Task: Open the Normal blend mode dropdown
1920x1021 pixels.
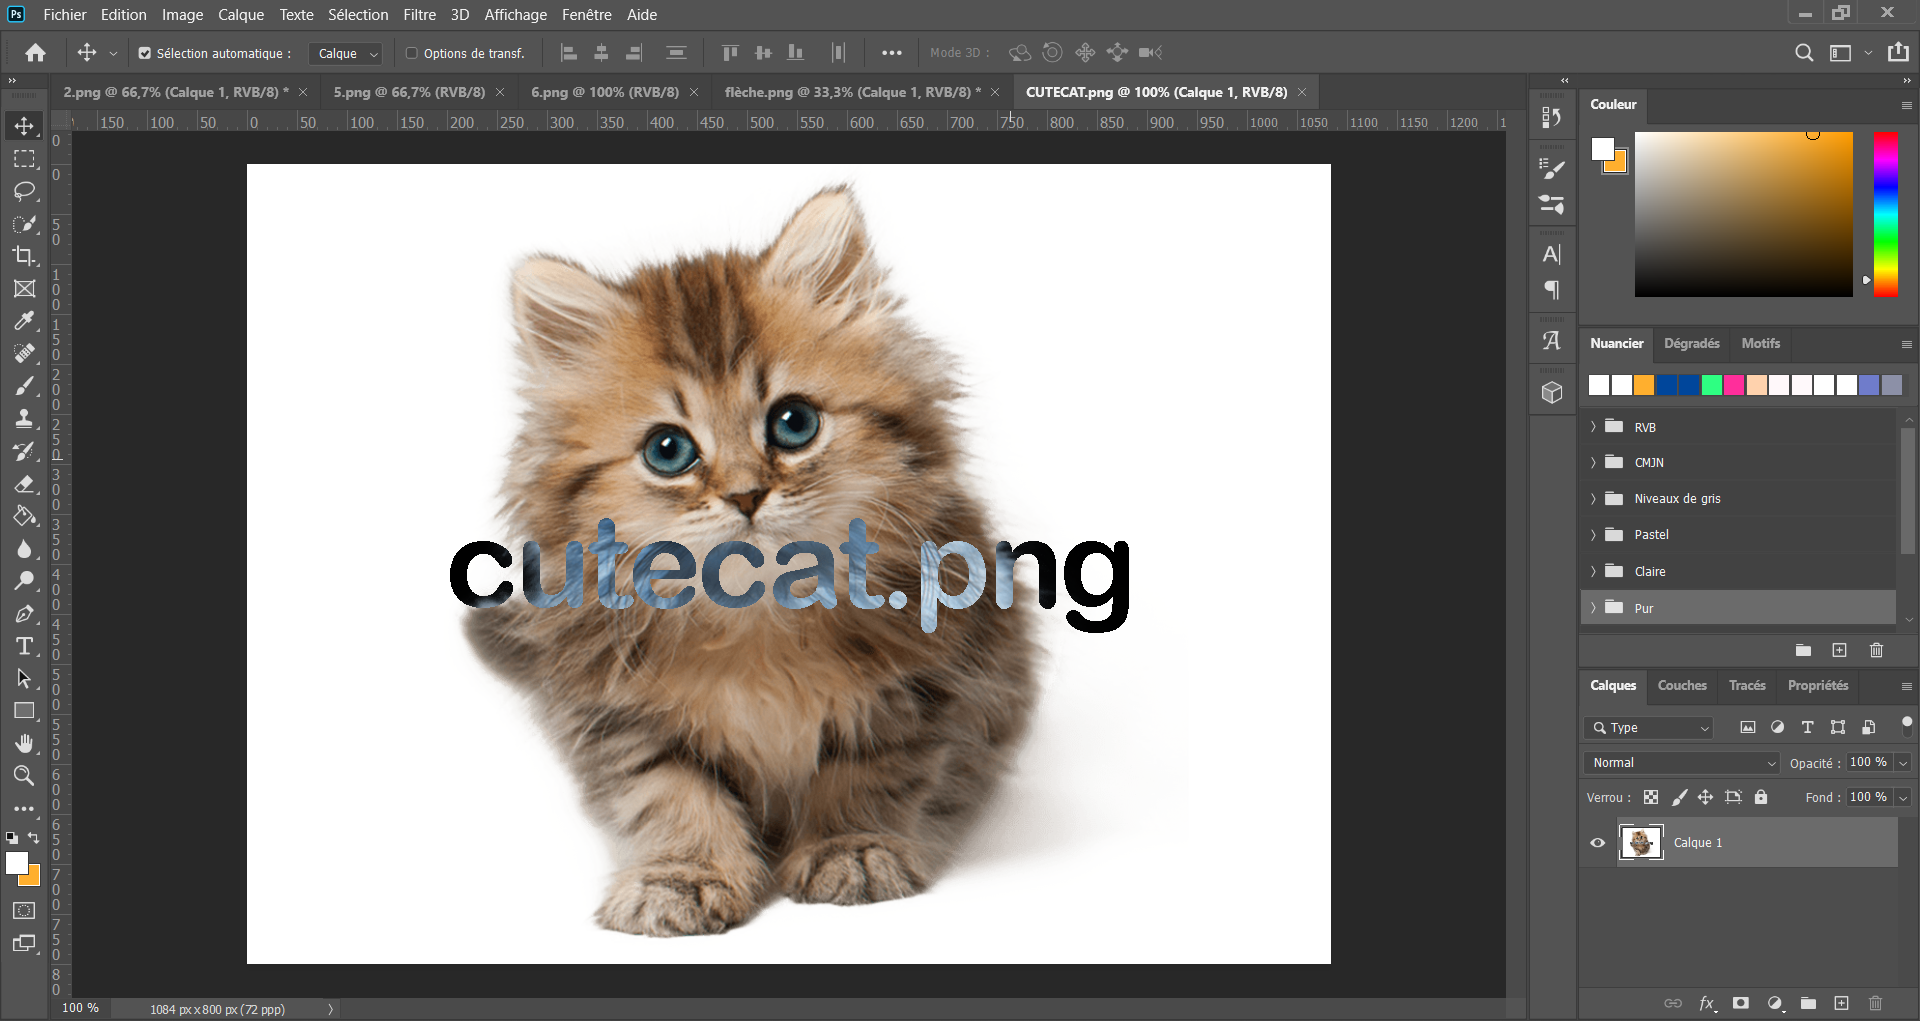Action: point(1682,763)
